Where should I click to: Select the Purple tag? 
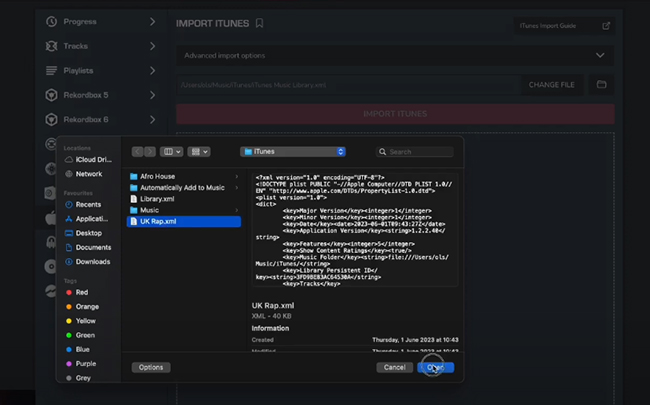pyautogui.click(x=81, y=364)
